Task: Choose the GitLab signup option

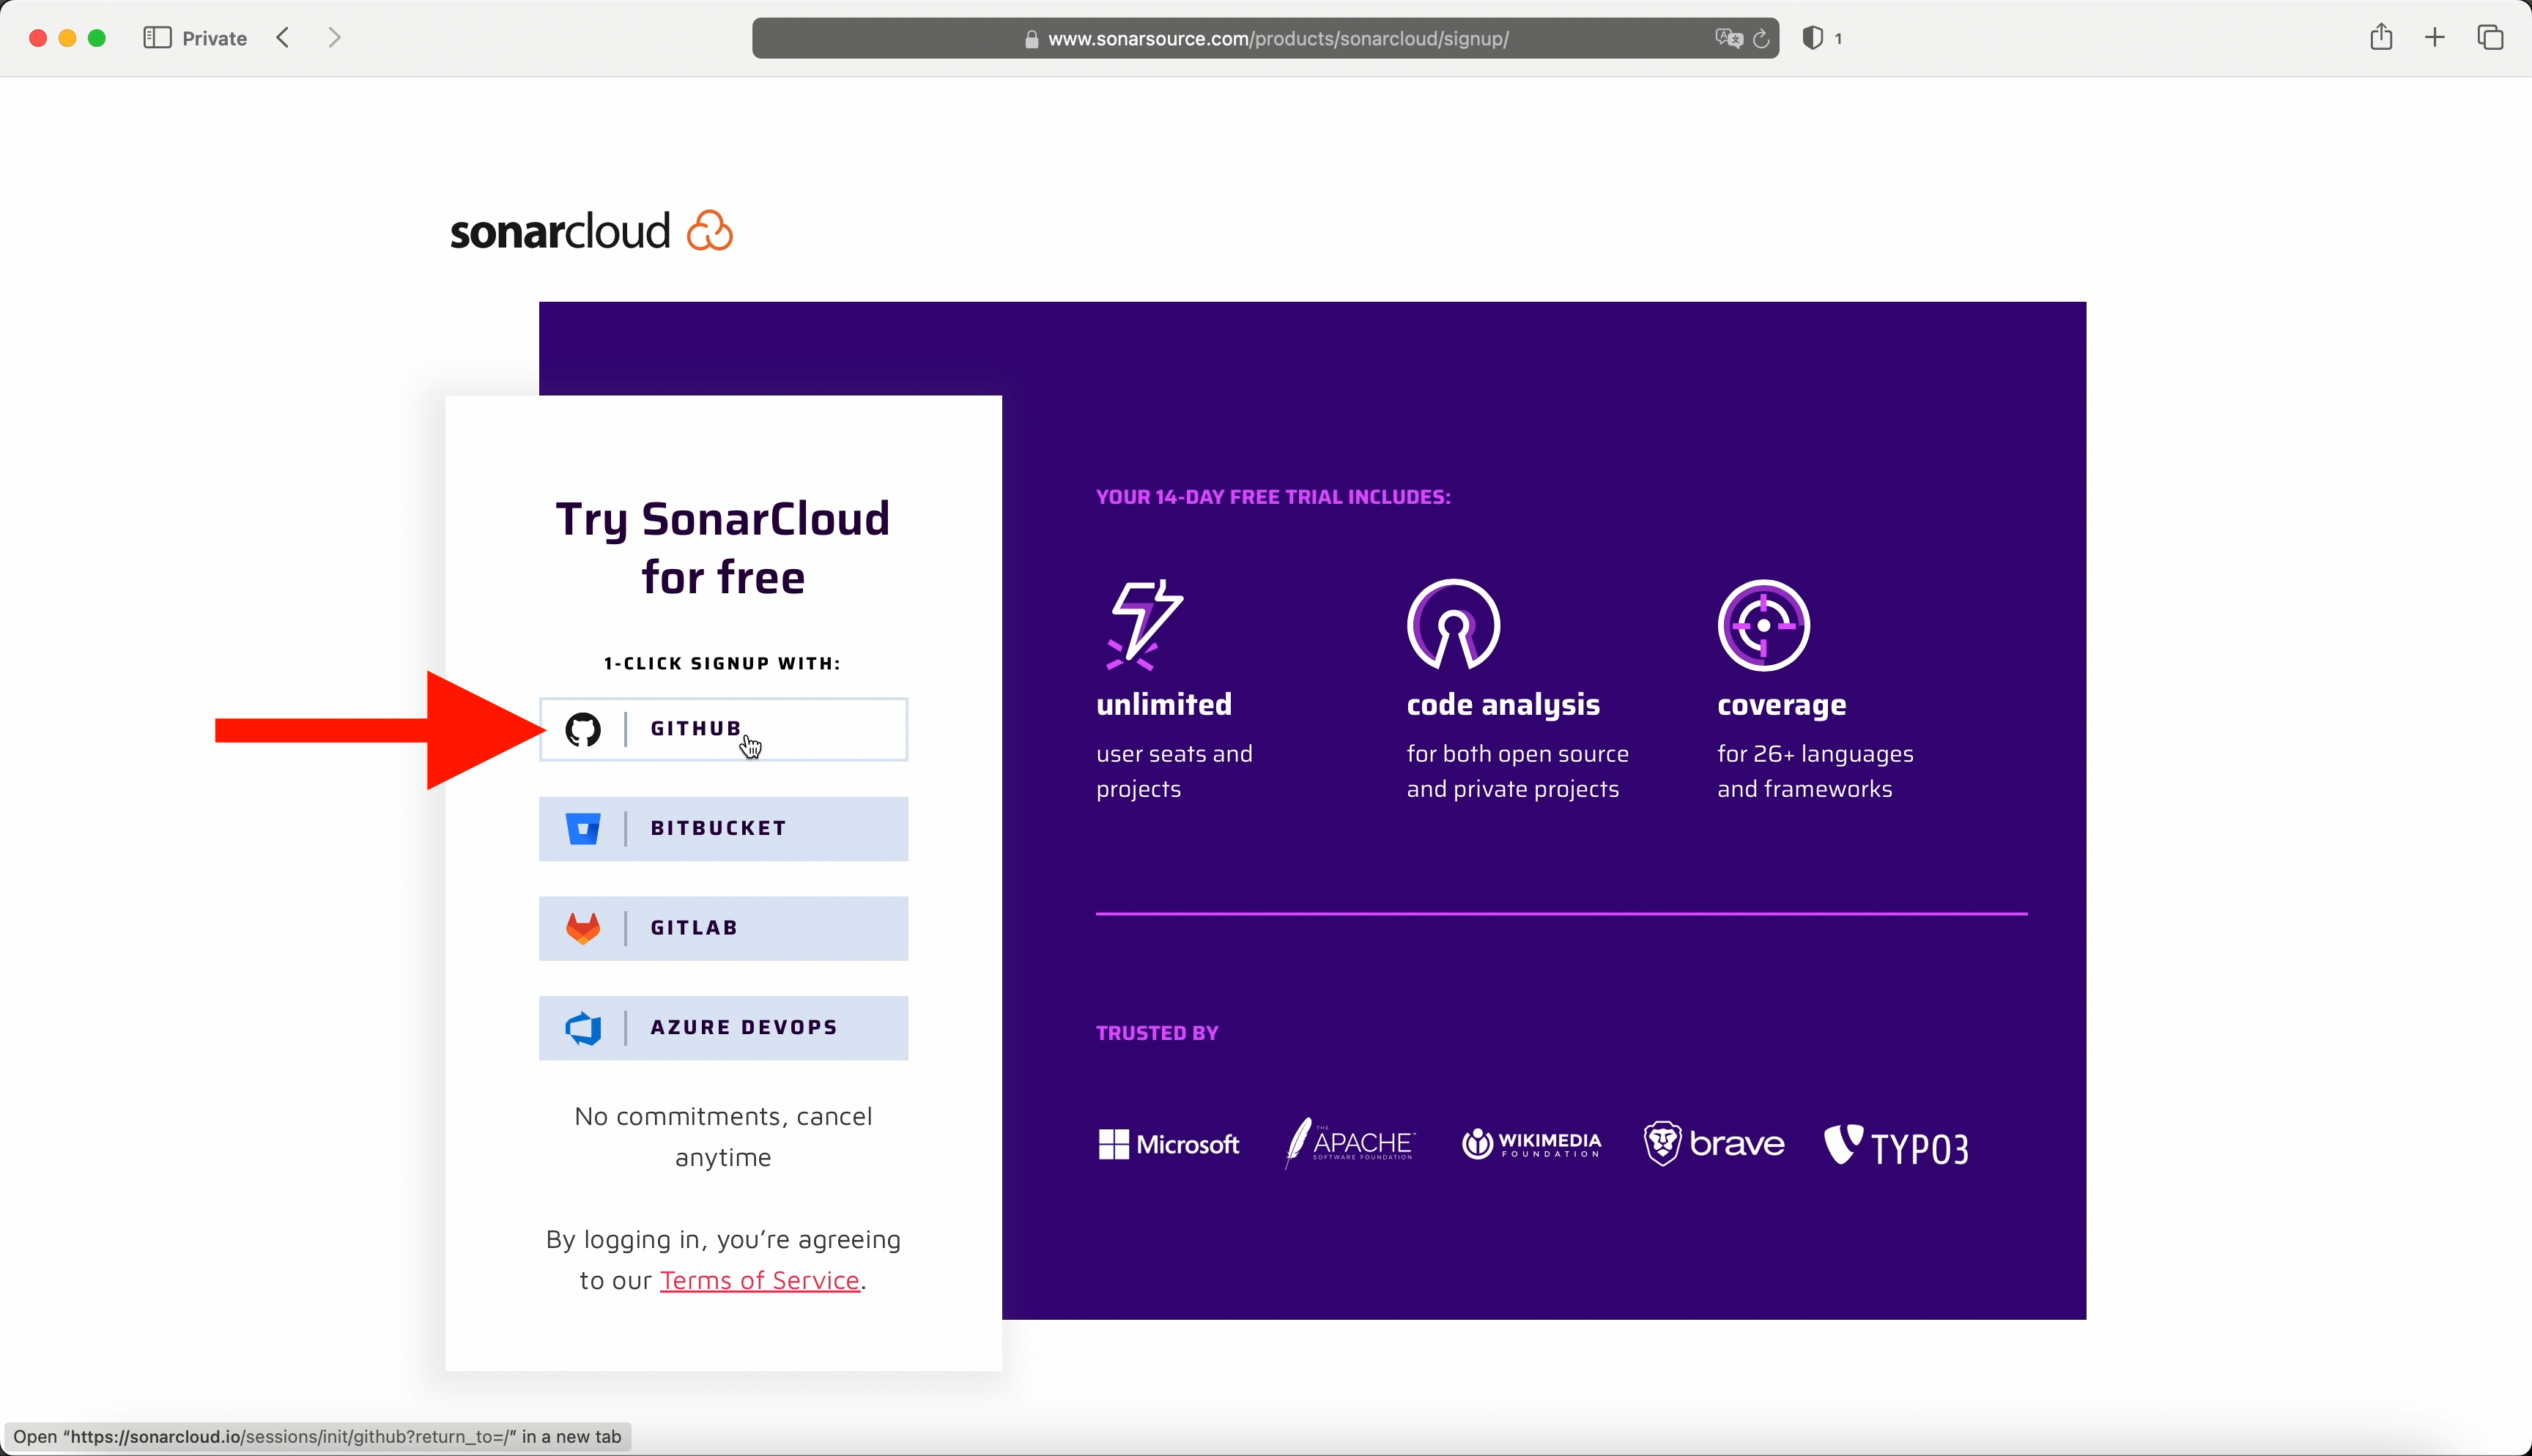Action: (x=723, y=928)
